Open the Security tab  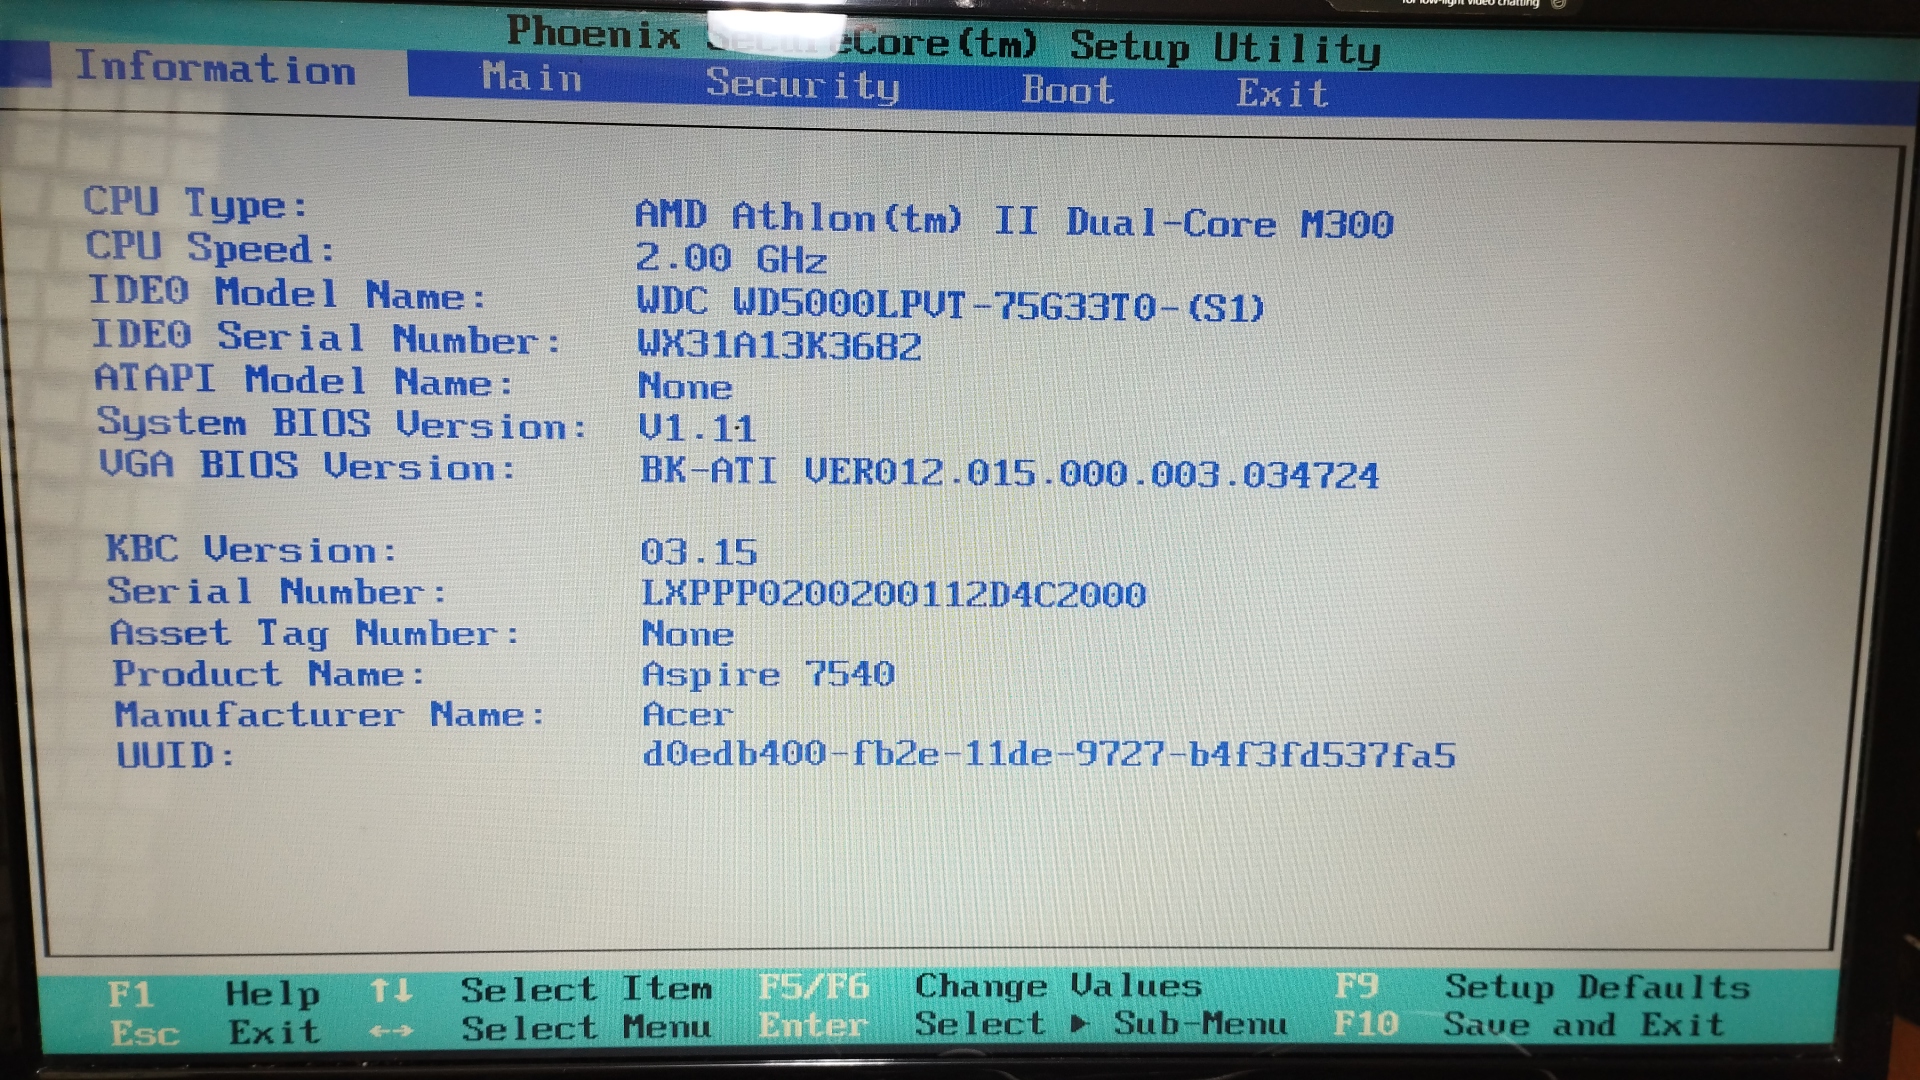pos(802,85)
